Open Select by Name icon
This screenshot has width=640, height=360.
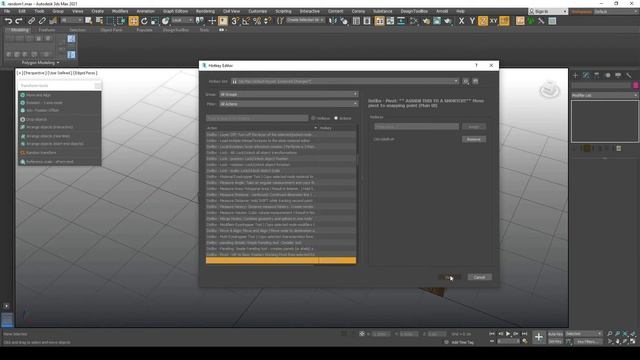(x=99, y=21)
